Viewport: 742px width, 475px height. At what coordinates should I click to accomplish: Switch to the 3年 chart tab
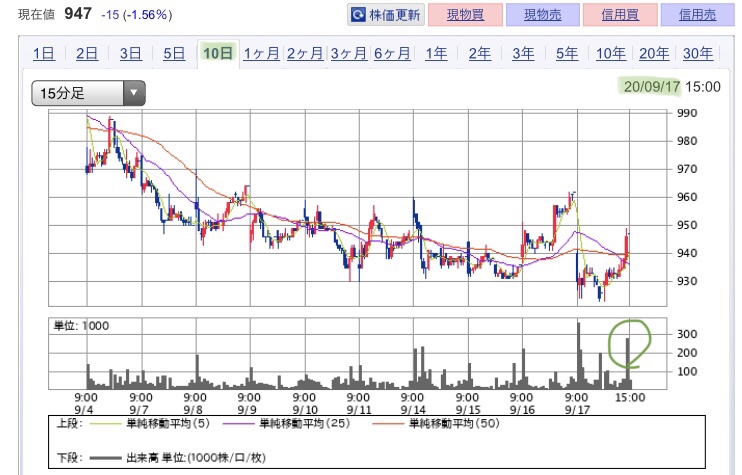coord(523,53)
